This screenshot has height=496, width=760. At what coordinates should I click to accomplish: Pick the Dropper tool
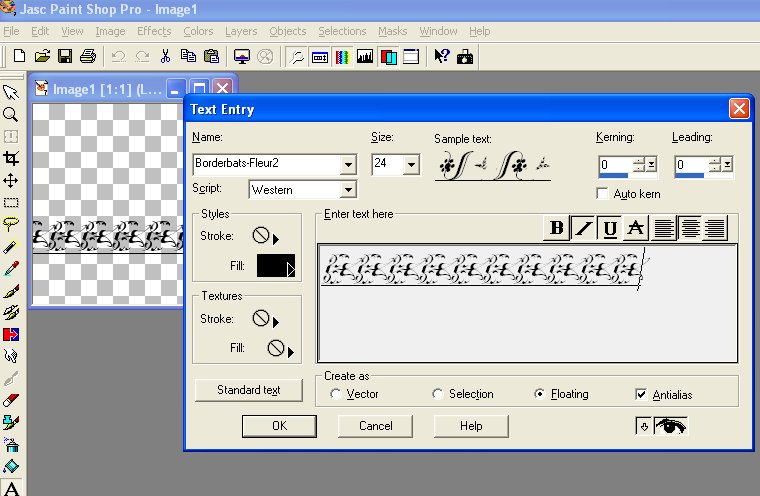(11, 268)
